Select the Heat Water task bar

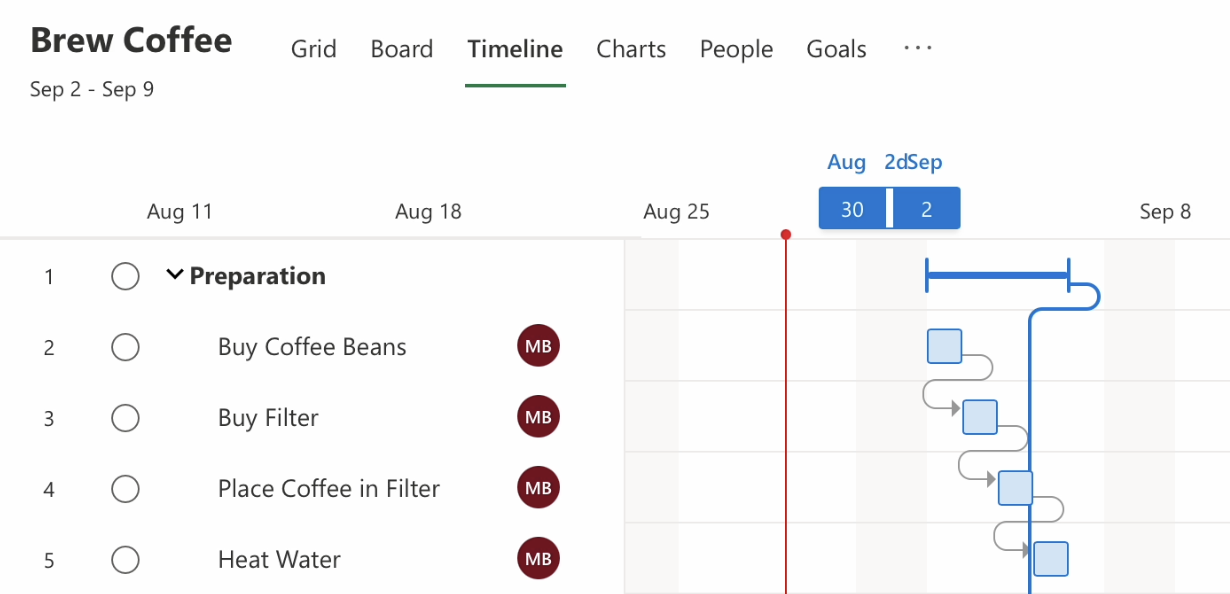pyautogui.click(x=1051, y=559)
